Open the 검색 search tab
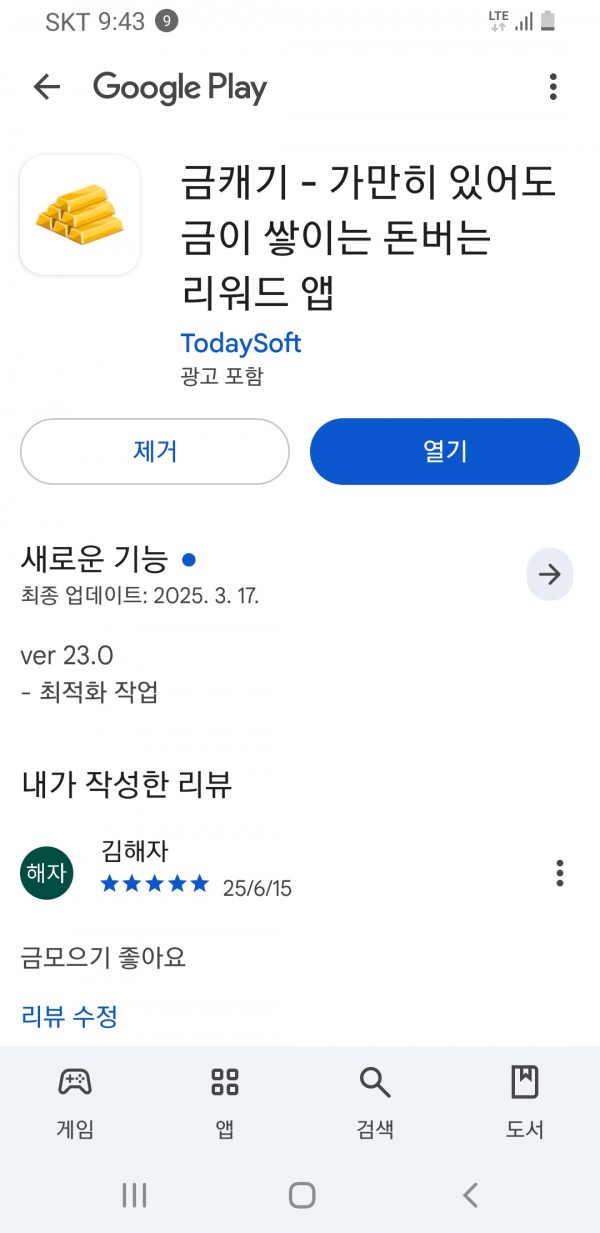Image resolution: width=600 pixels, height=1233 pixels. (x=375, y=1102)
